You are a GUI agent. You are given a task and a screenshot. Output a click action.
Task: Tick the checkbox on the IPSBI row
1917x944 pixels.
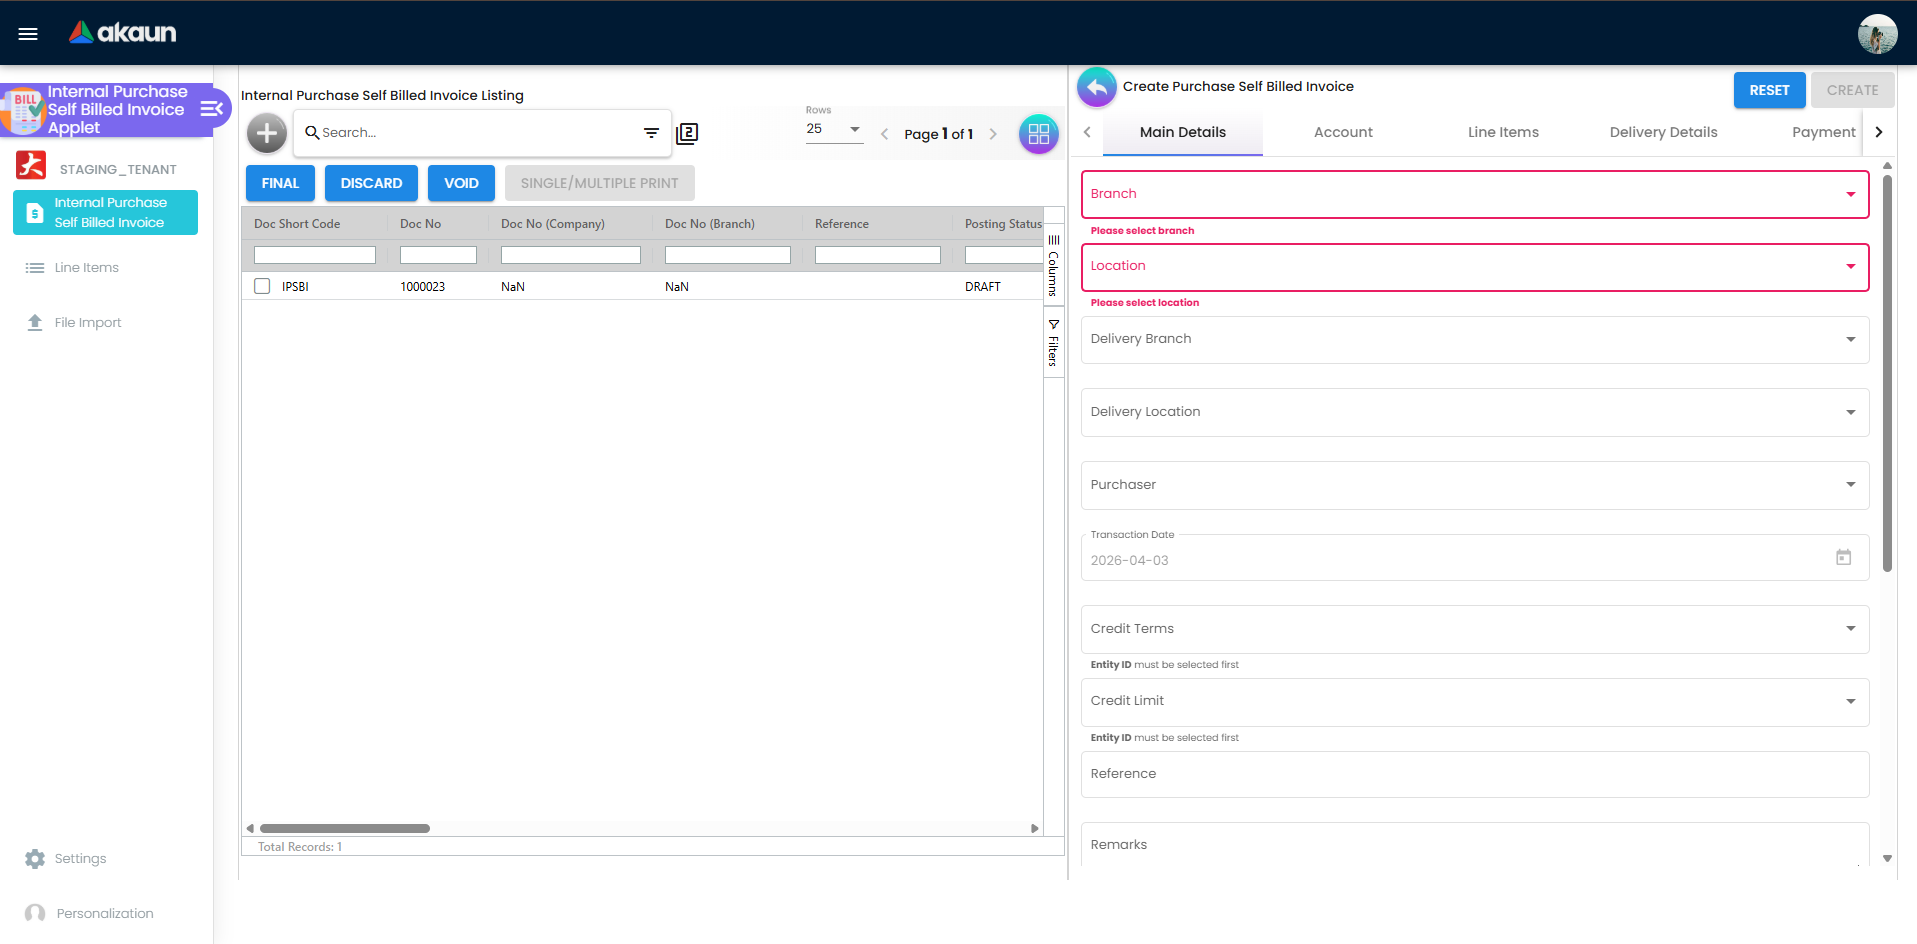262,286
